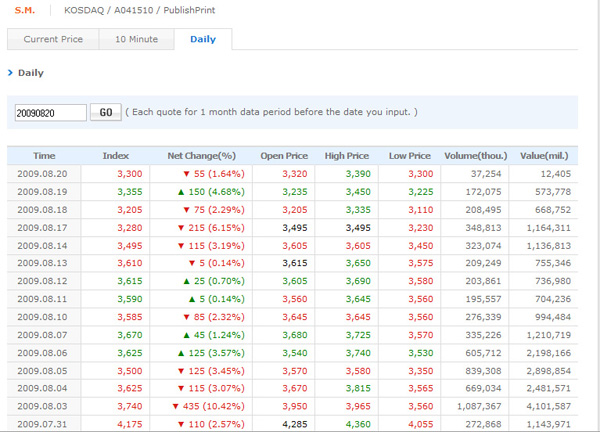
Task: Select the Daily tab
Action: pos(203,39)
